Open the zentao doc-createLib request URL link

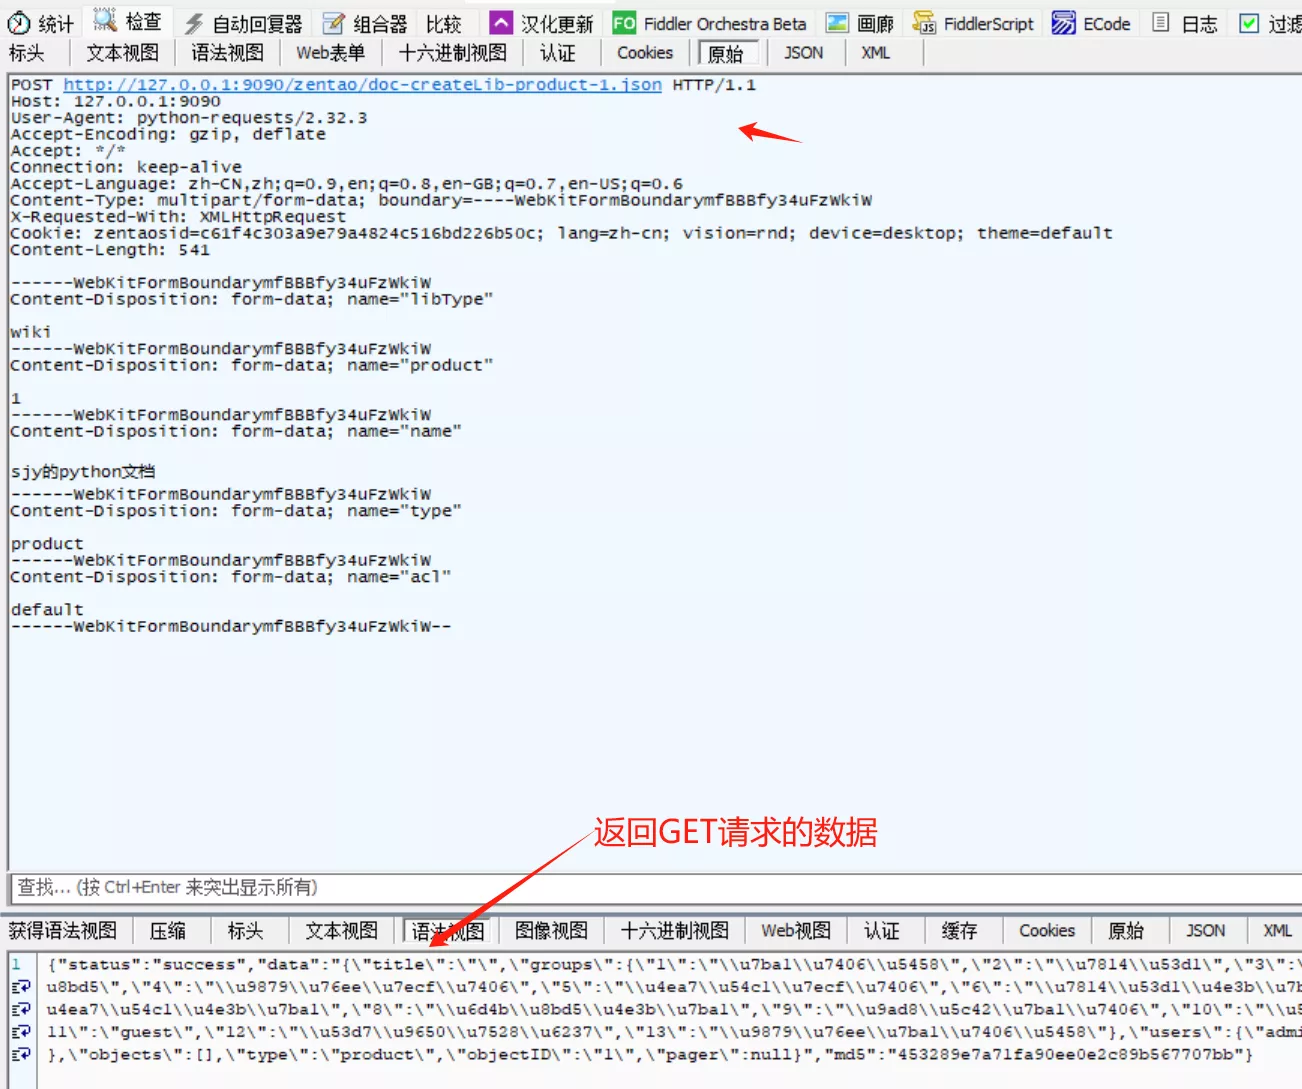click(362, 85)
